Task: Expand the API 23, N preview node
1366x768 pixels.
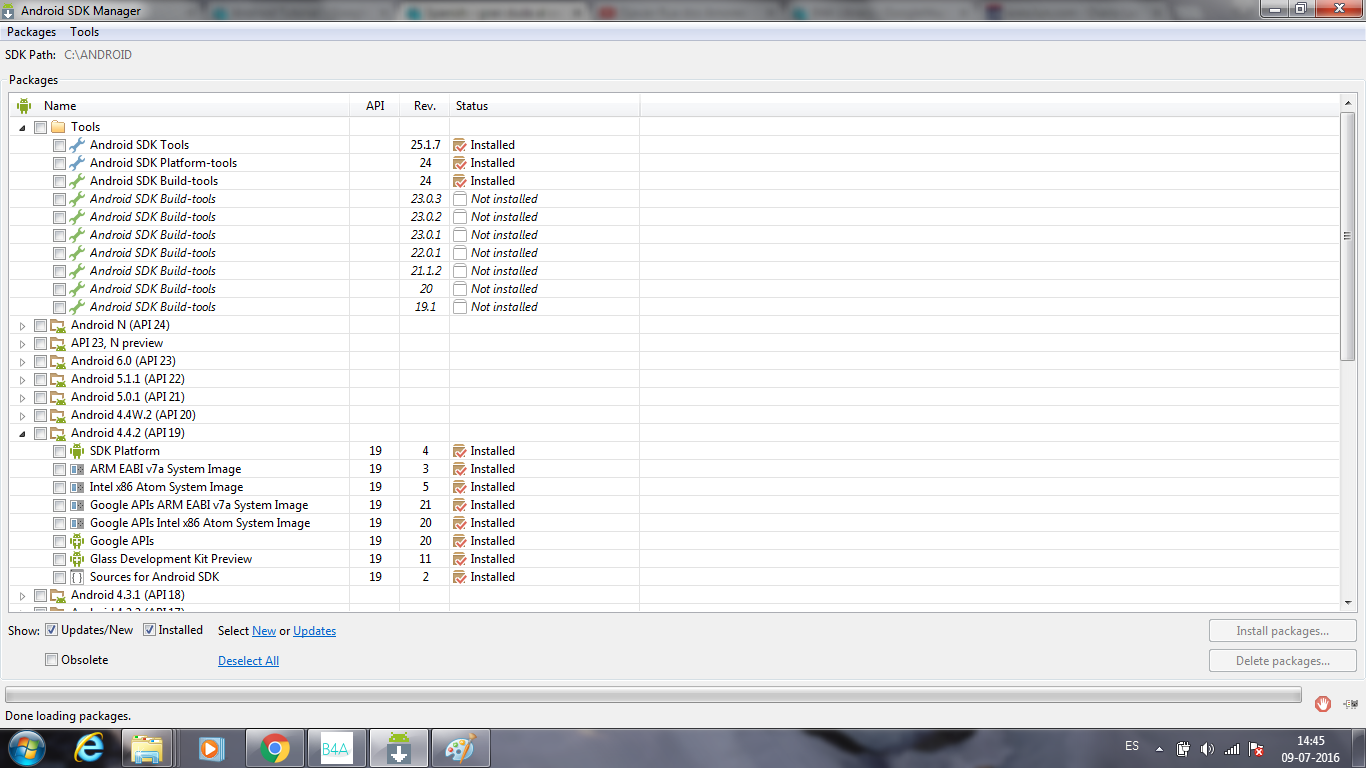Action: click(23, 343)
